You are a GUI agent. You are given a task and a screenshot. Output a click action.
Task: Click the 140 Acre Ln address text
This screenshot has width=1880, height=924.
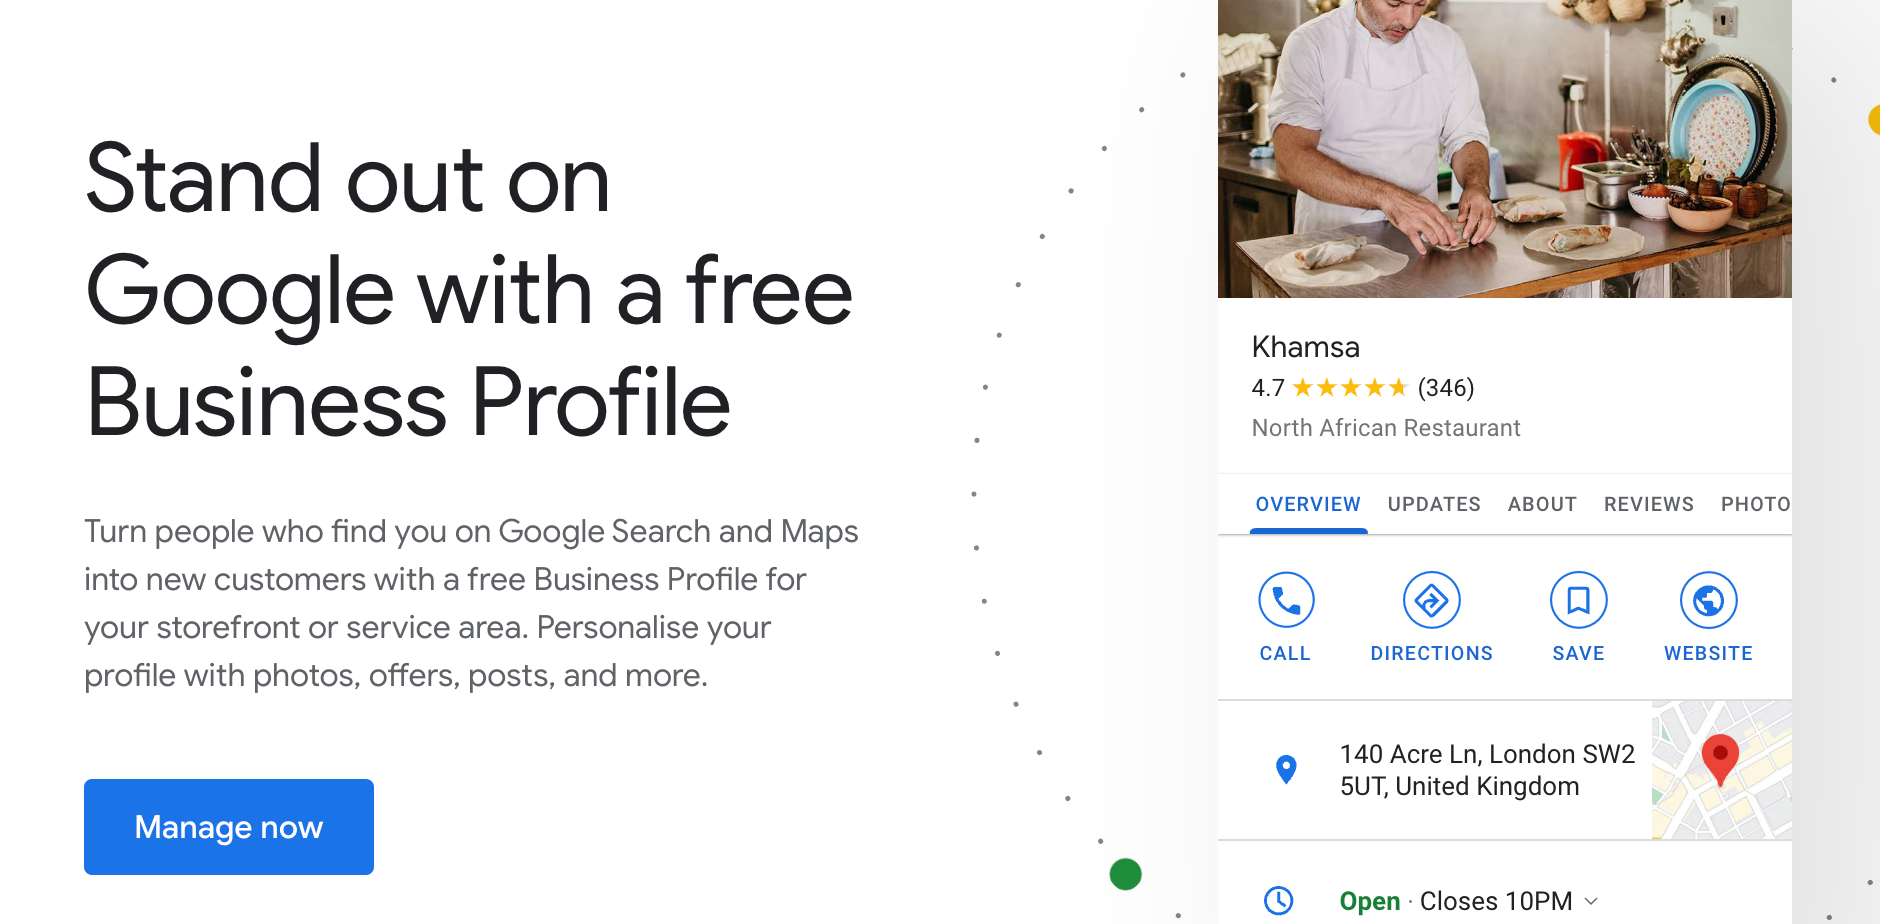1487,770
